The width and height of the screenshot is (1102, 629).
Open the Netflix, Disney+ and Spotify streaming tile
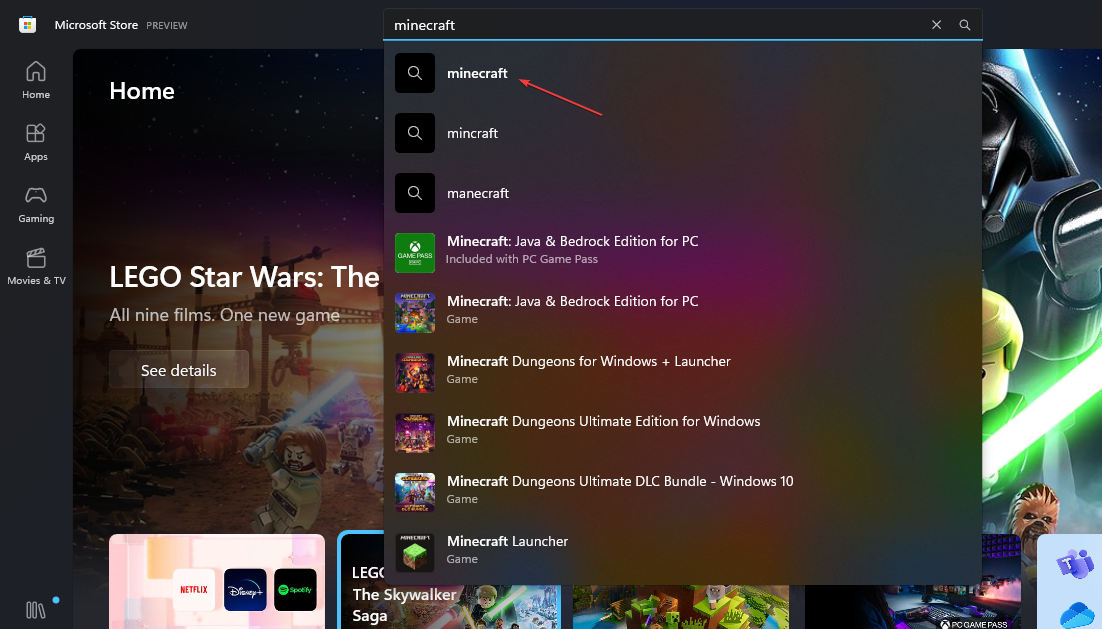[216, 590]
